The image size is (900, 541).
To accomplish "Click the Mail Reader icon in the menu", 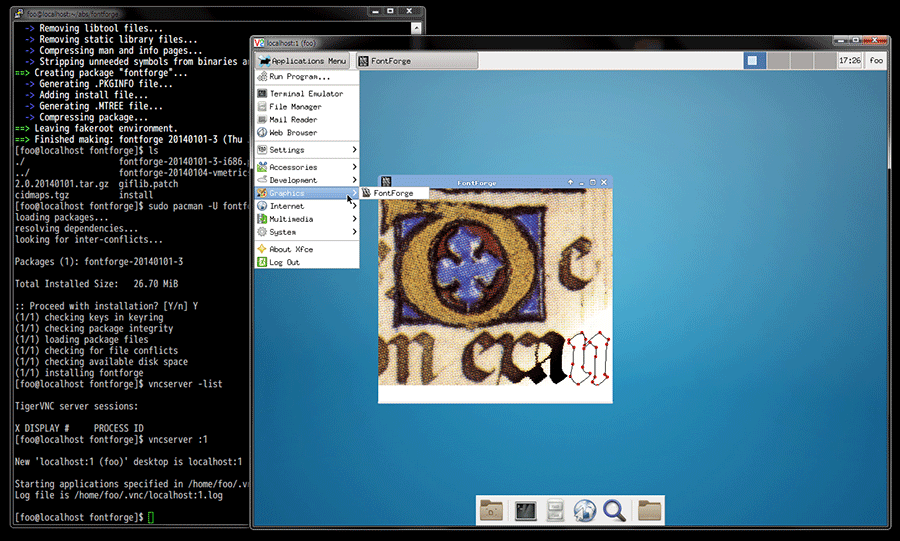I will pos(262,119).
